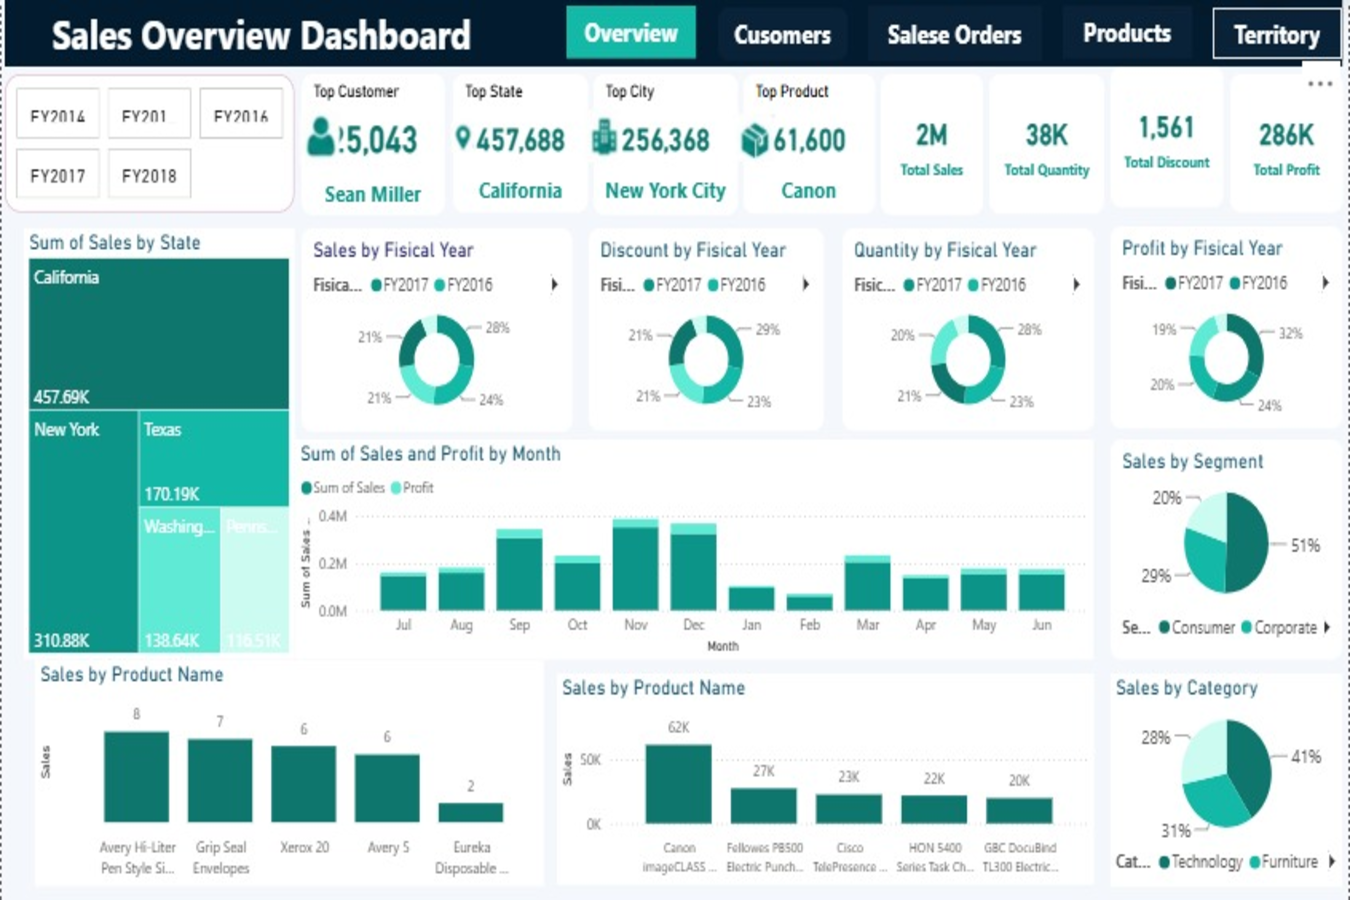This screenshot has height=900, width=1350.
Task: Switch to the Overview tab
Action: (631, 33)
